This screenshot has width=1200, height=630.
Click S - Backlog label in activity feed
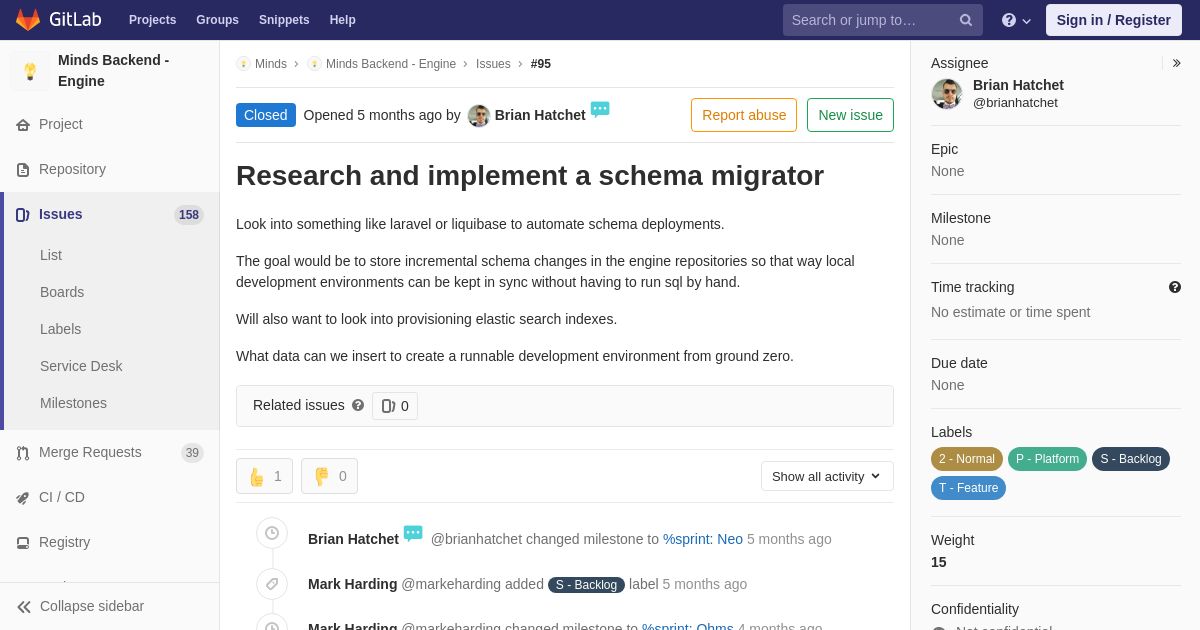pos(586,585)
